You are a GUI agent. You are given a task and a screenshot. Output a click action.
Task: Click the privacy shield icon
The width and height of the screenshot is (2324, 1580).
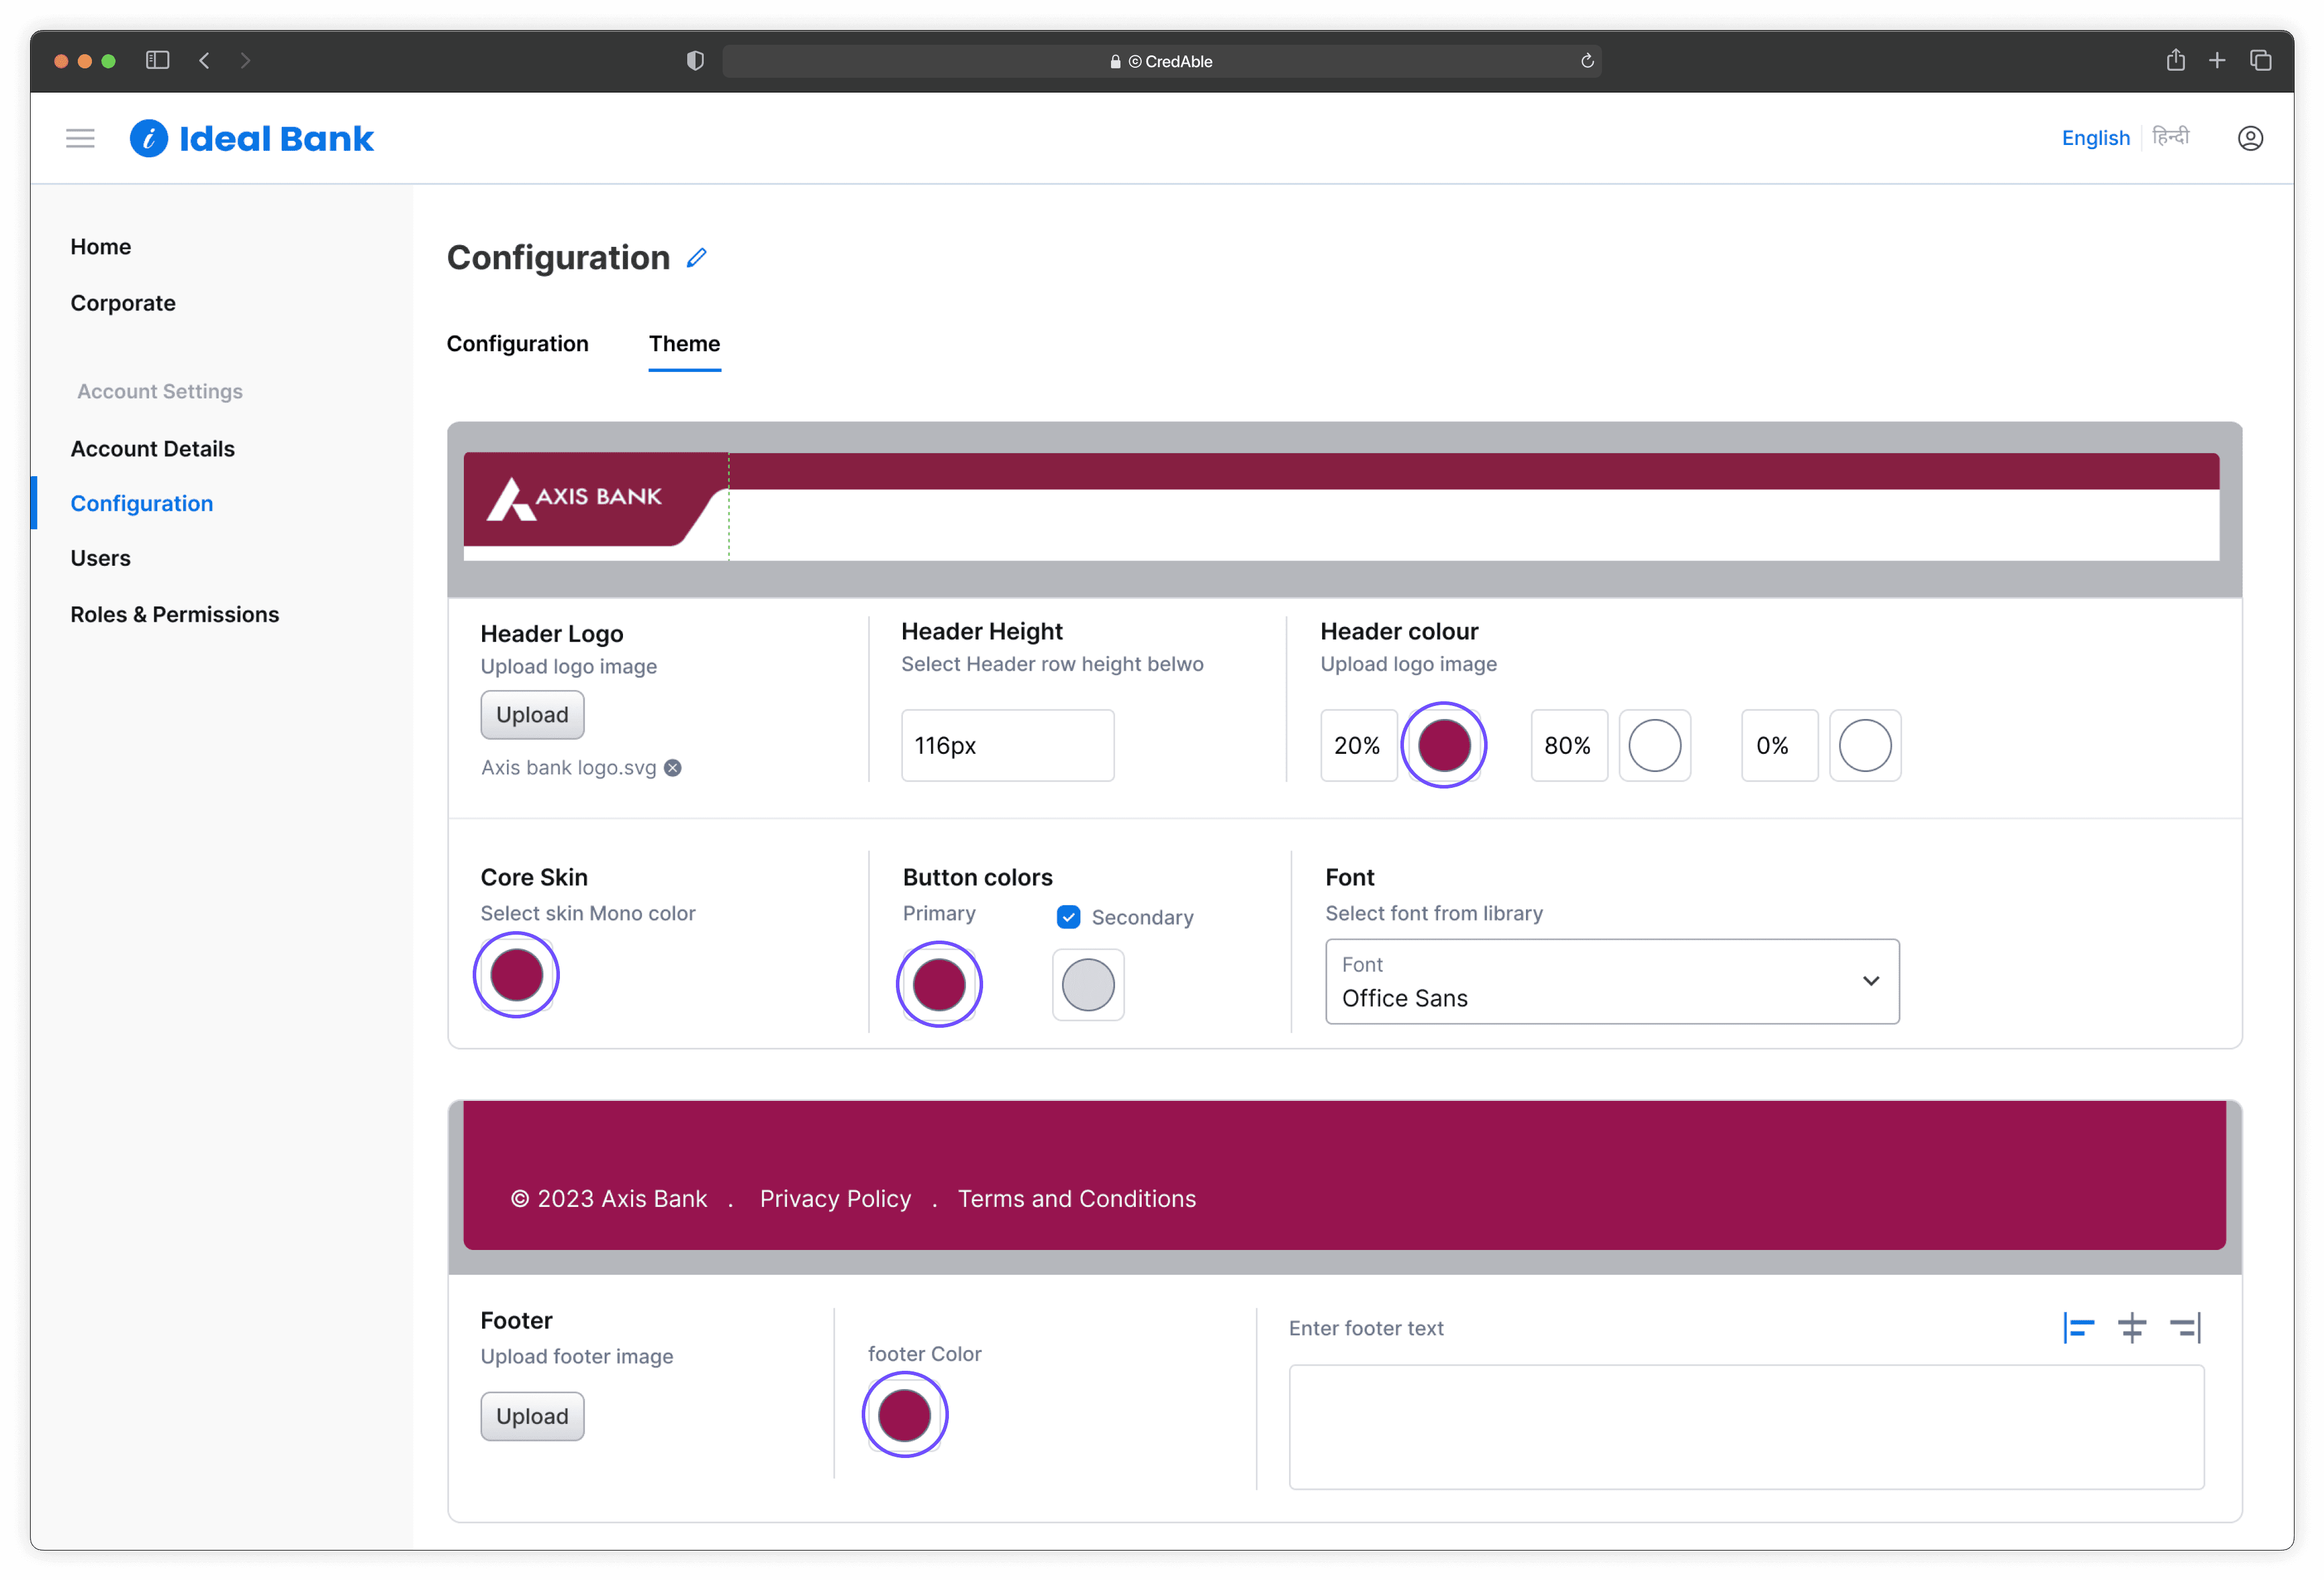pos(695,61)
